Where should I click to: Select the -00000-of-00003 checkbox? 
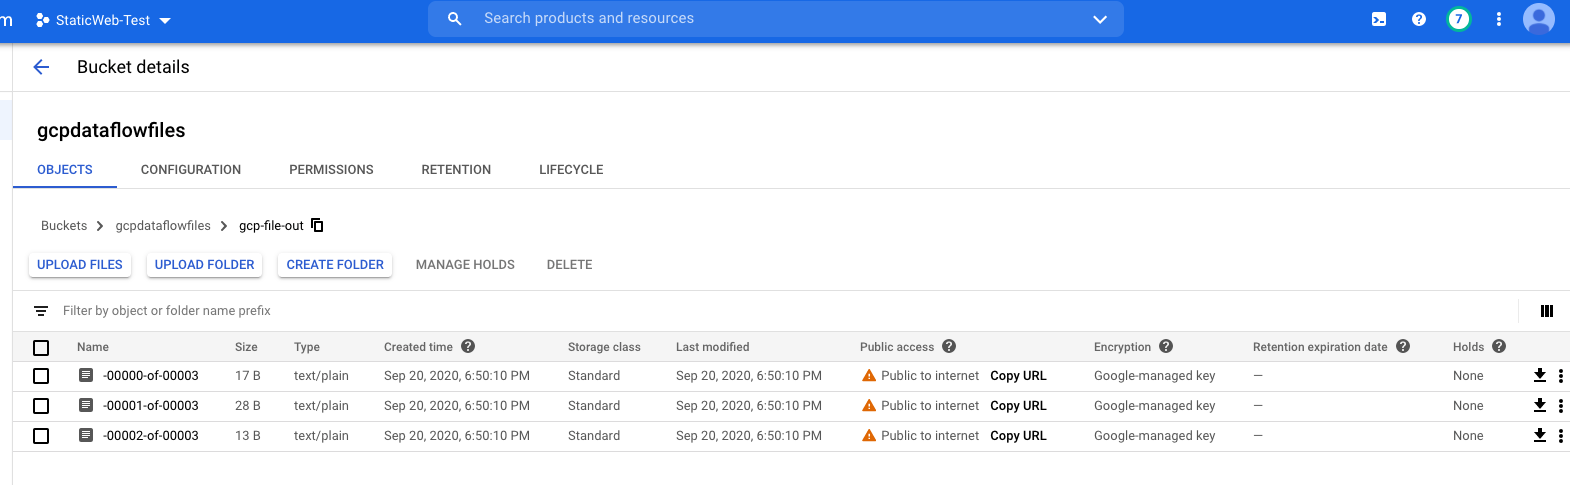(x=41, y=376)
